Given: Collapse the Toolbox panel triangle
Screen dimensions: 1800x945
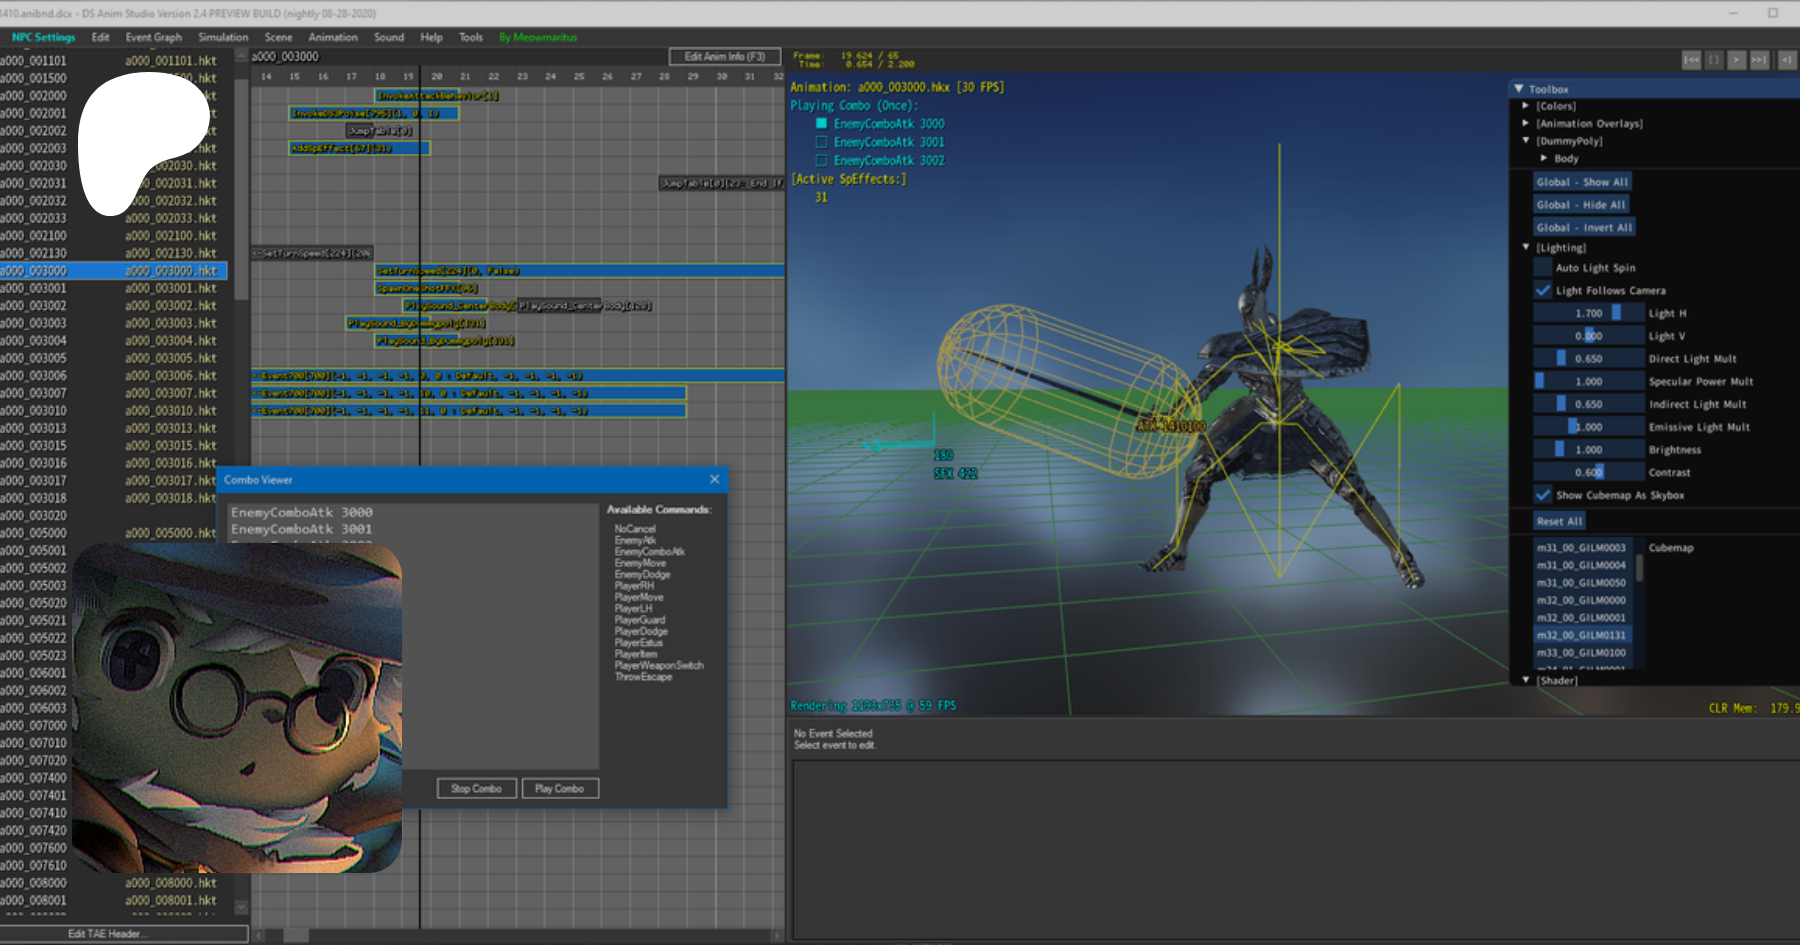Looking at the screenshot, I should pos(1519,89).
